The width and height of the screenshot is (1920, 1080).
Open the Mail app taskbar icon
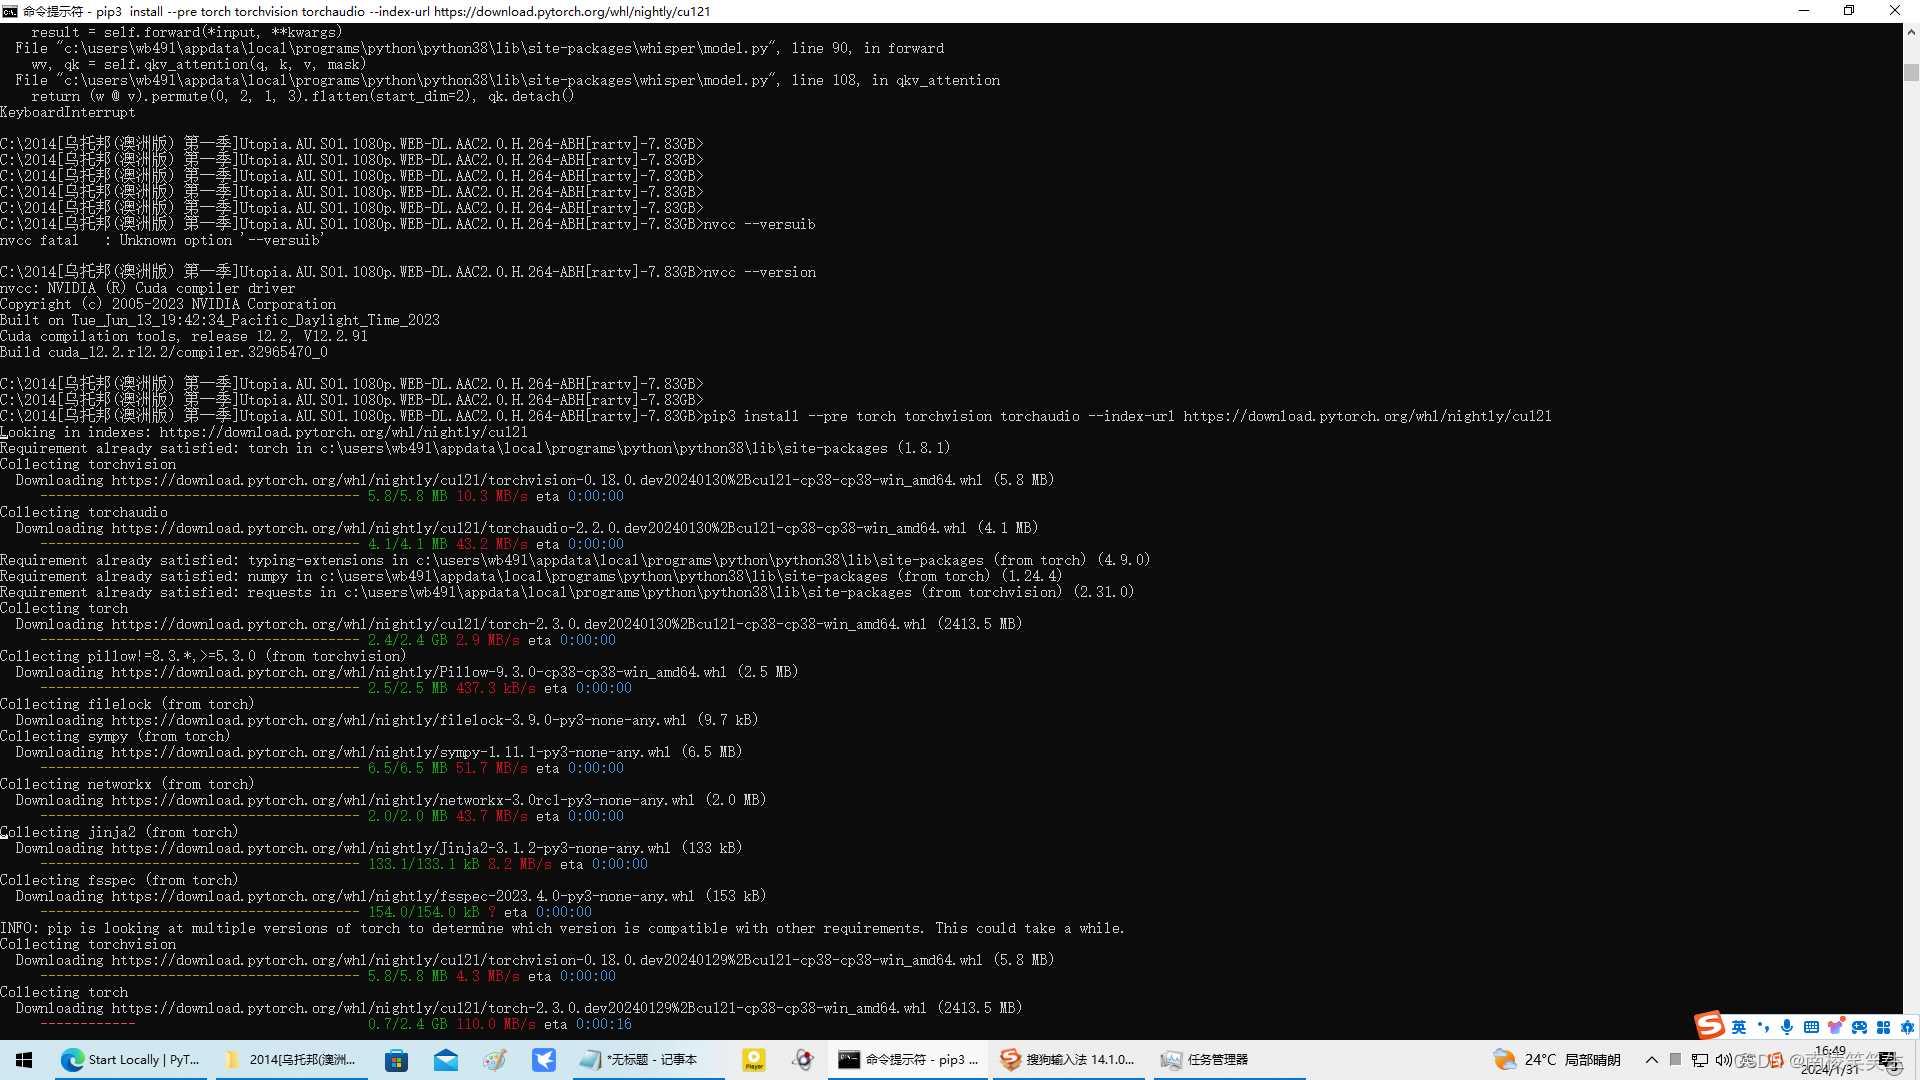pos(446,1060)
